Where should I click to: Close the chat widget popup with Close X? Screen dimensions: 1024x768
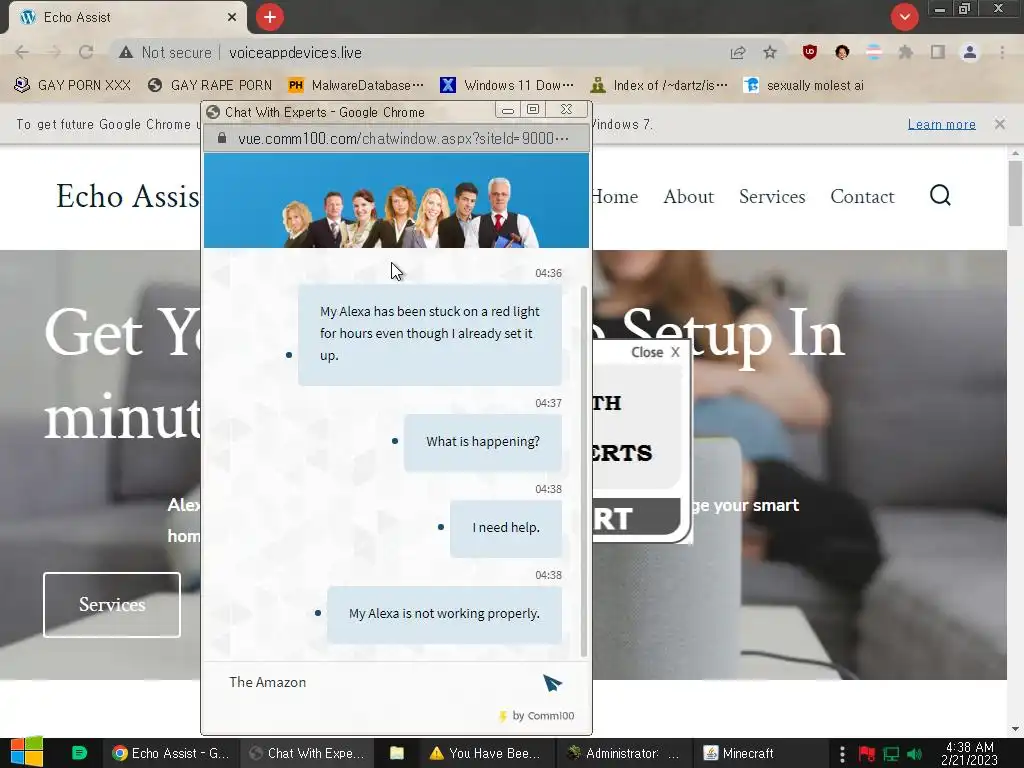[x=655, y=352]
